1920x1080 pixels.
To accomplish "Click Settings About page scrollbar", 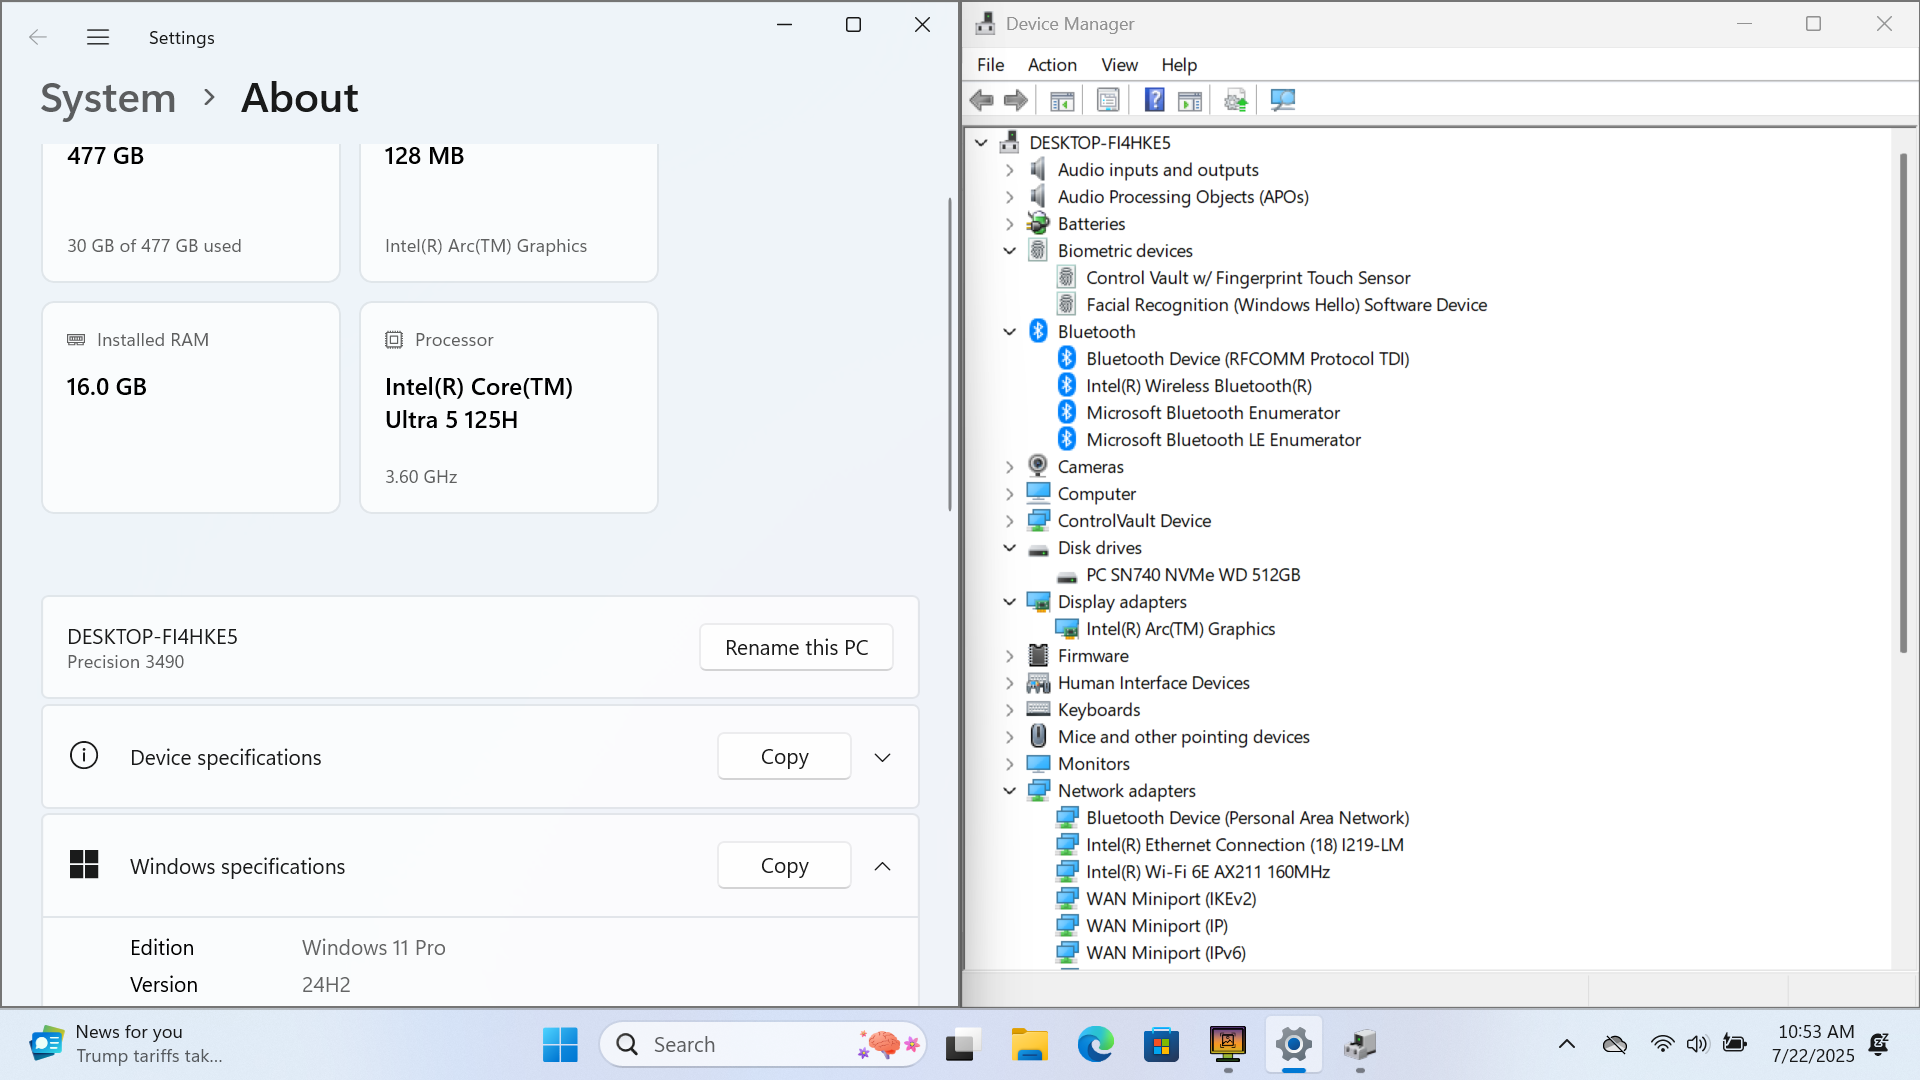I will (x=949, y=355).
